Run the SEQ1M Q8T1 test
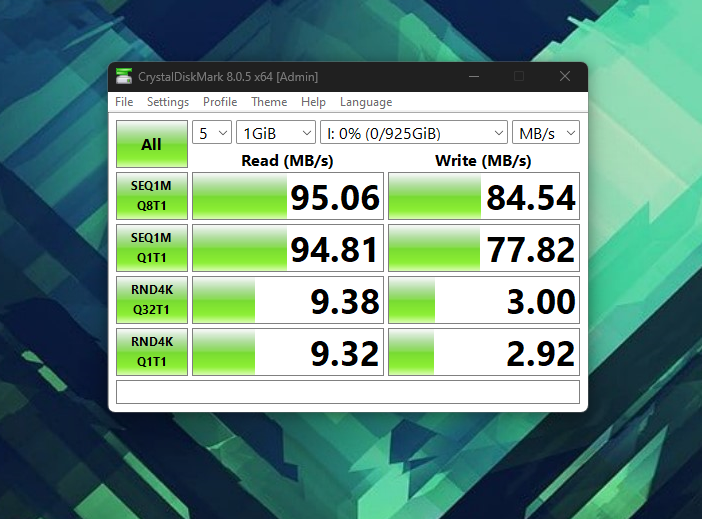 pos(152,196)
